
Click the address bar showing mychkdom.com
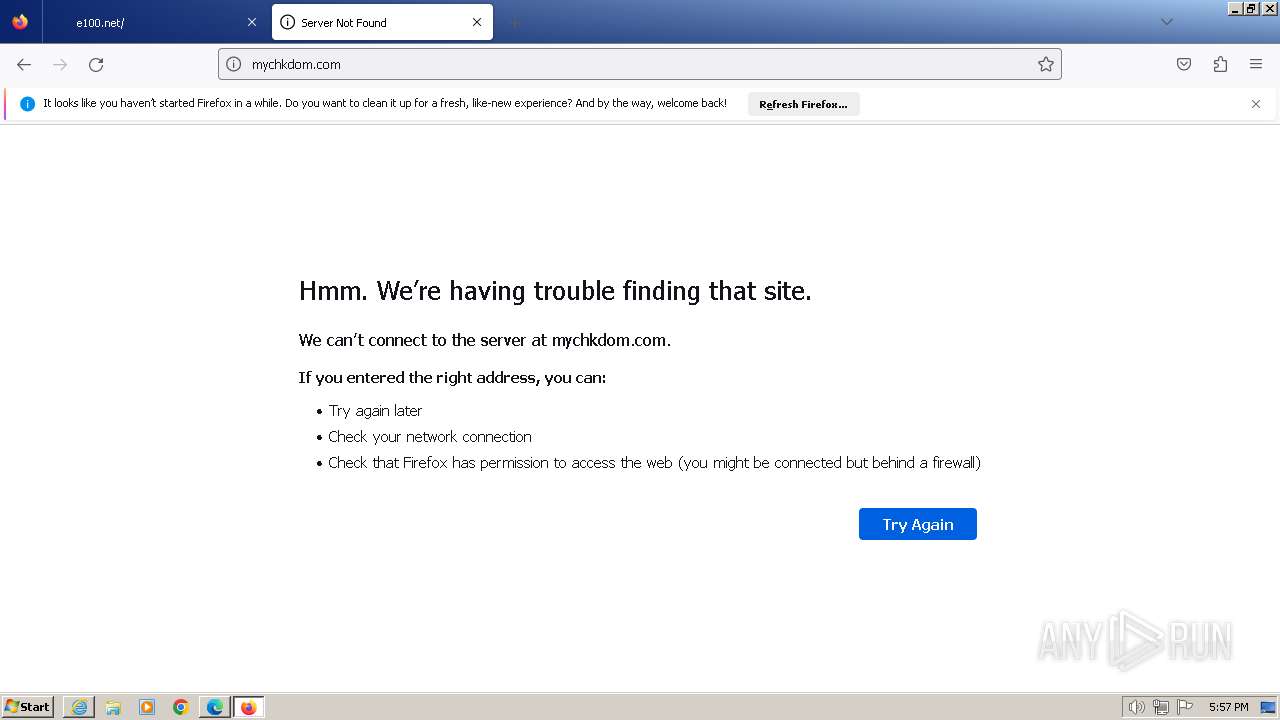(x=640, y=64)
